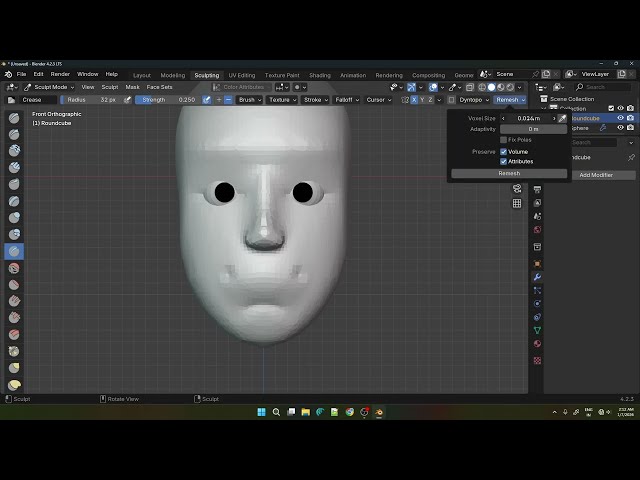Select the Scrape brush tool
Viewport: 640px width, 480px height.
point(14,318)
